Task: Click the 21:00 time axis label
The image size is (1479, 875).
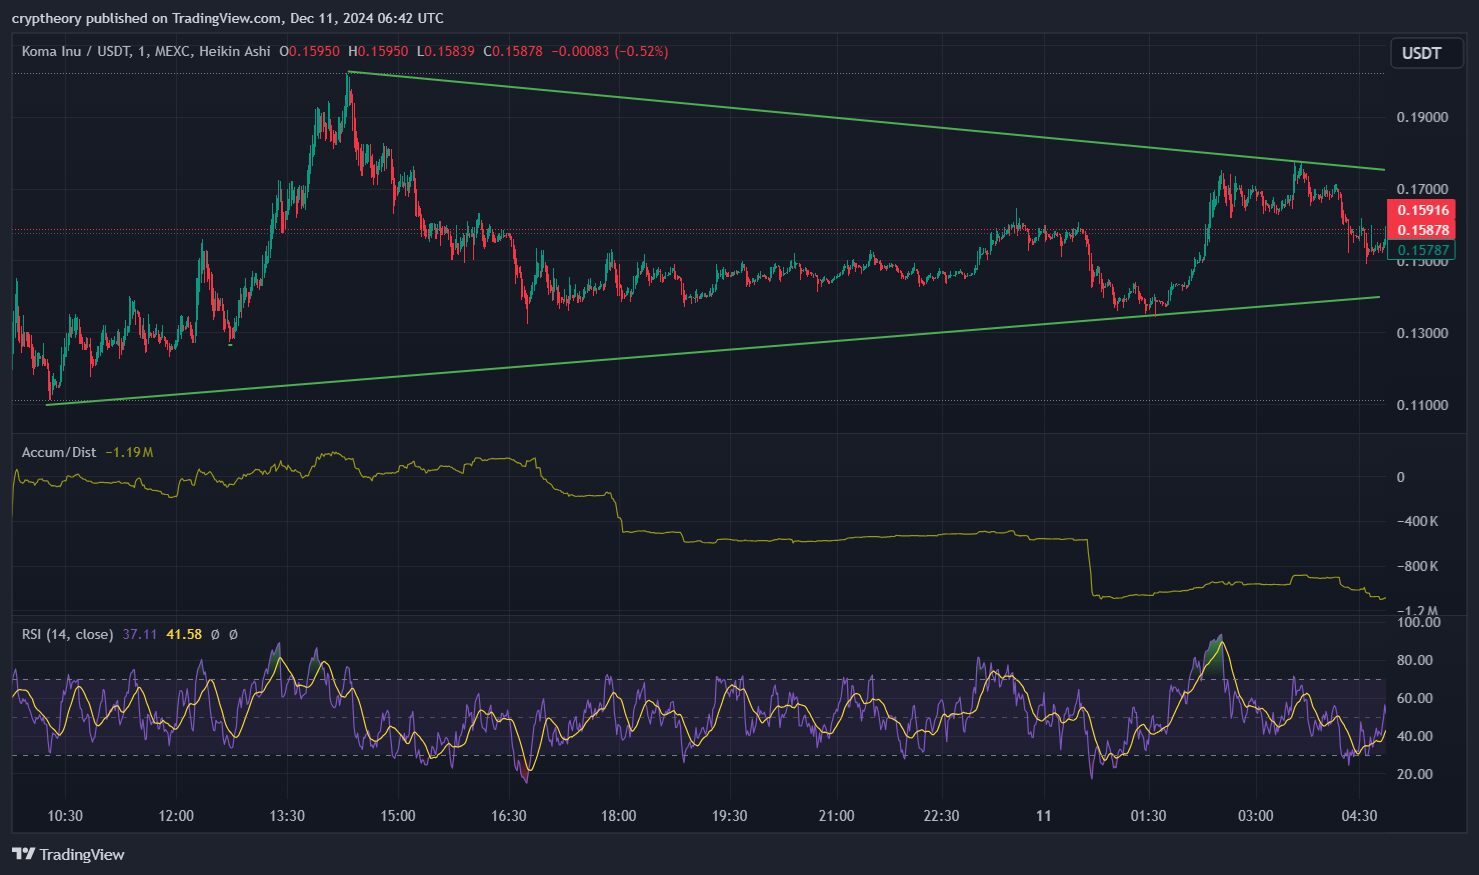Action: coord(836,816)
